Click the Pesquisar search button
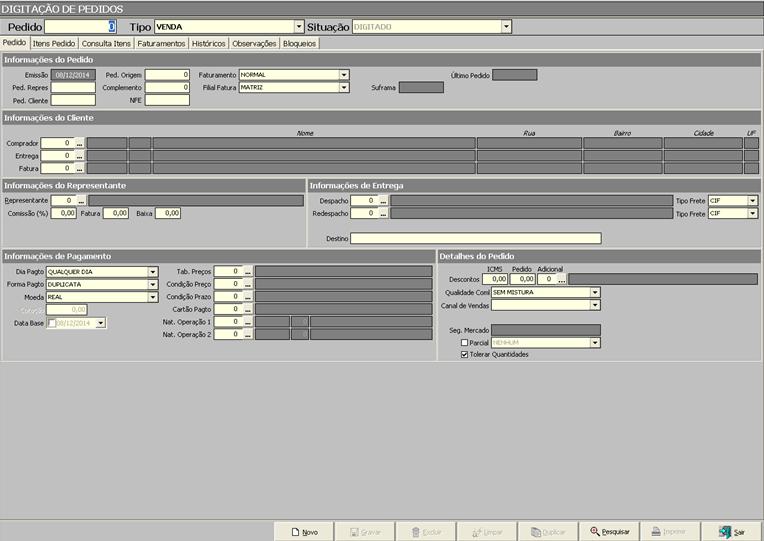This screenshot has height=541, width=764. 610,532
